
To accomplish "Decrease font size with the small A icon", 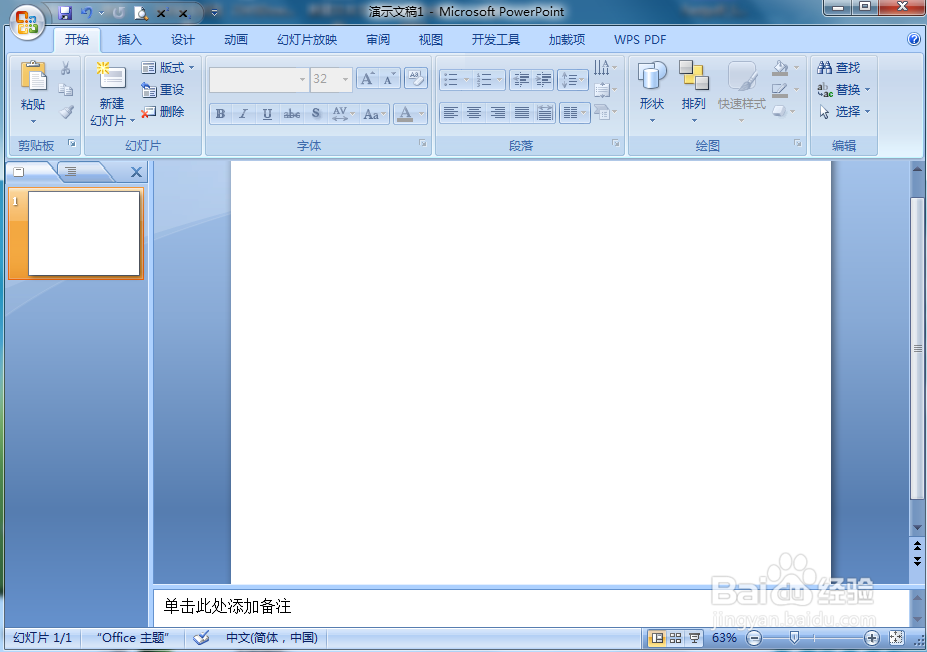I will point(389,79).
